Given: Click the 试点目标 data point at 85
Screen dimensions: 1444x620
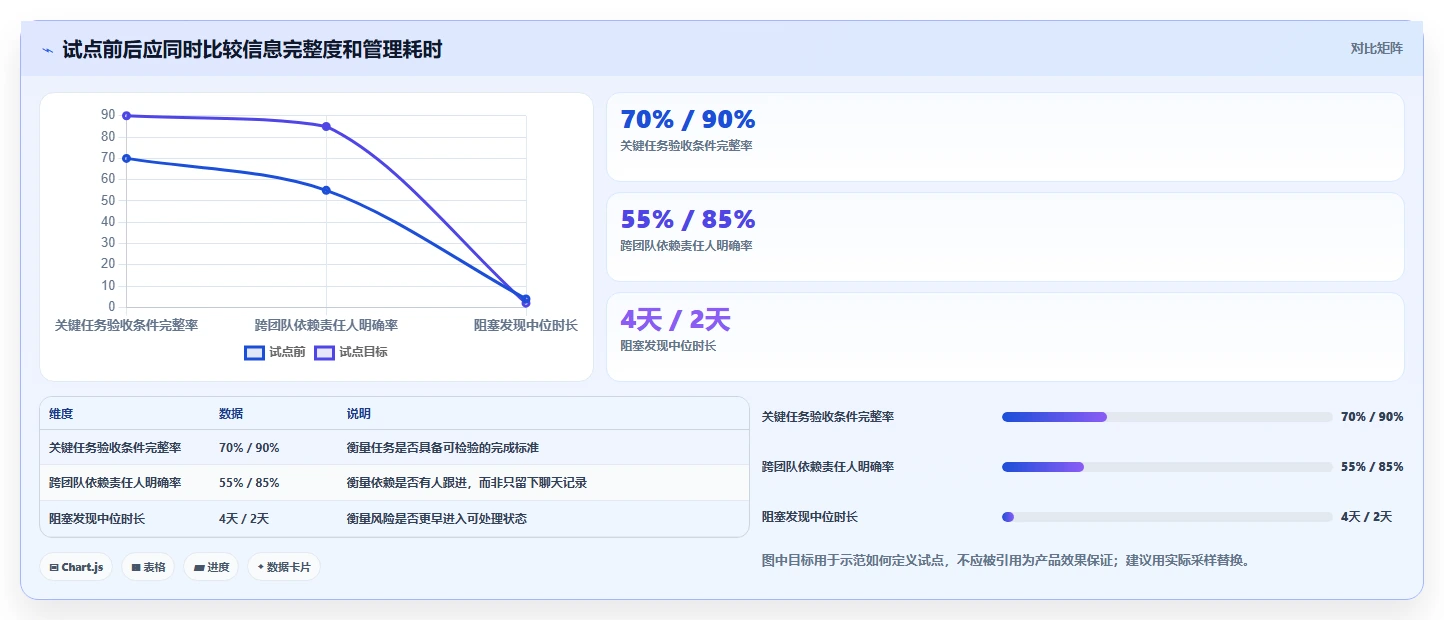Looking at the screenshot, I should 326,126.
